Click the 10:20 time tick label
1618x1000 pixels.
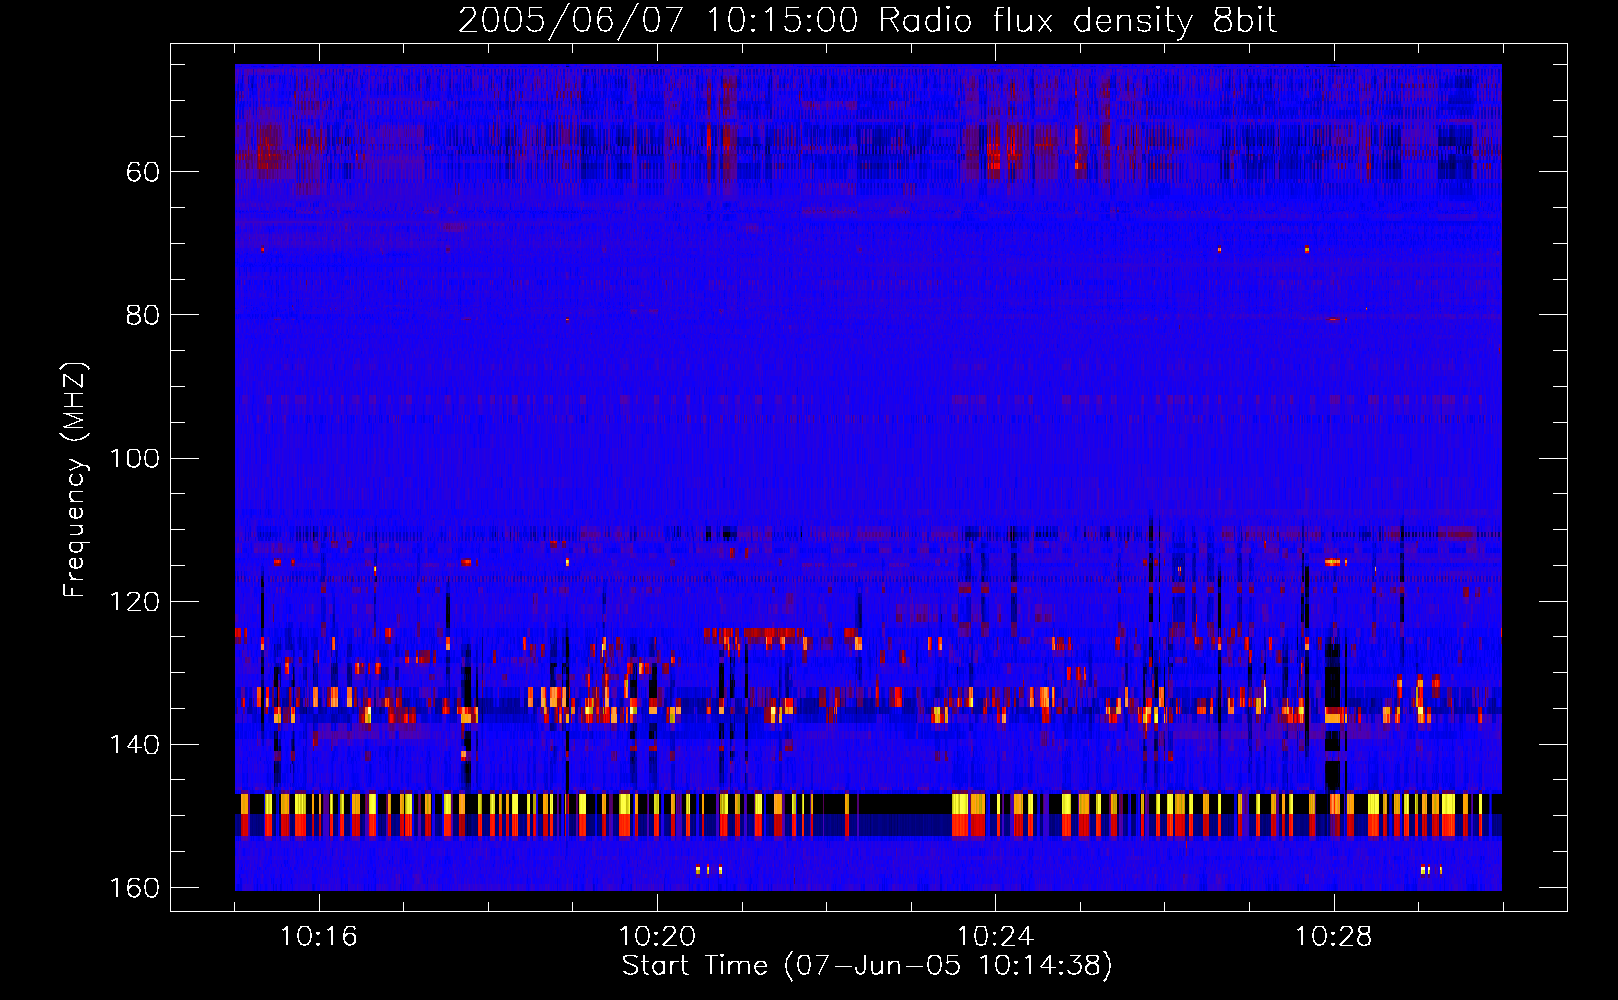(x=657, y=937)
